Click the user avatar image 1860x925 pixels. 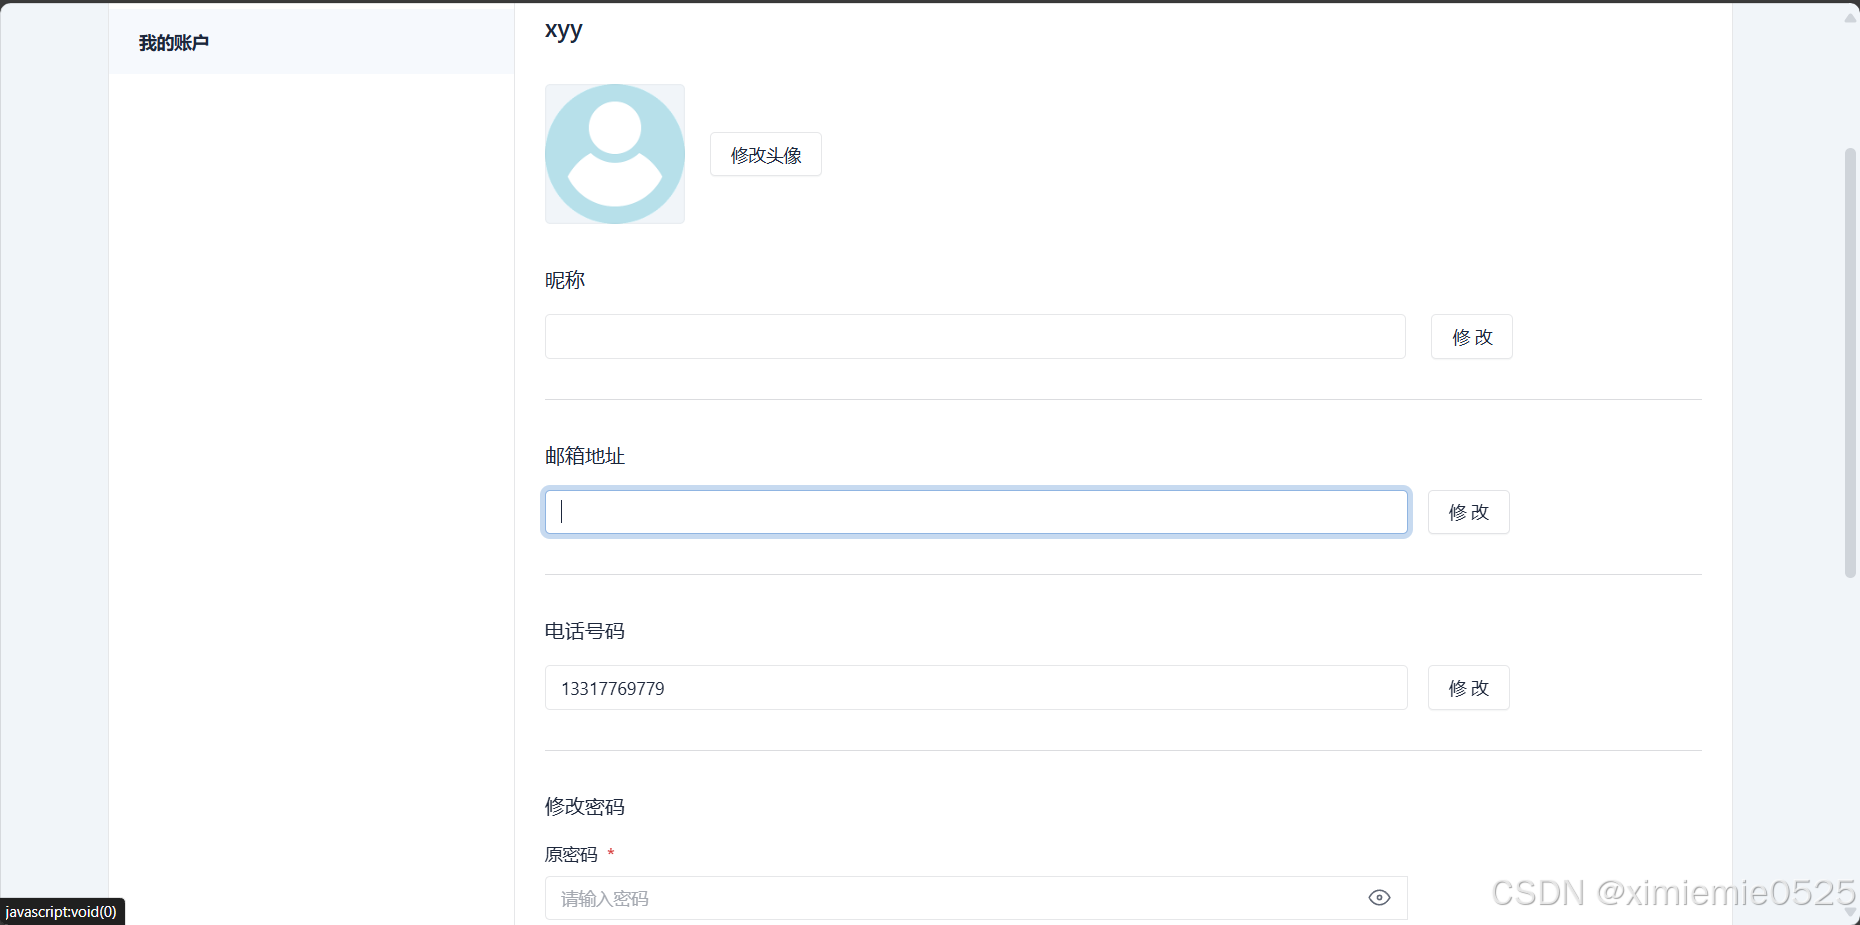coord(615,154)
